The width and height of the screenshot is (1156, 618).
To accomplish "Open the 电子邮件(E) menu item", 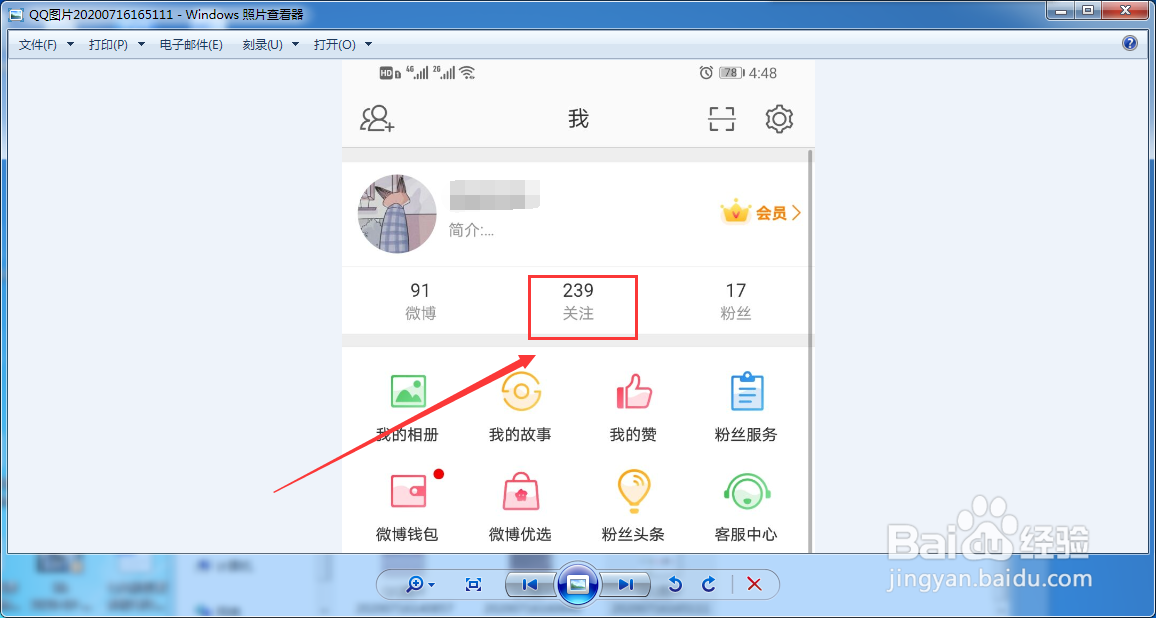I will 191,45.
